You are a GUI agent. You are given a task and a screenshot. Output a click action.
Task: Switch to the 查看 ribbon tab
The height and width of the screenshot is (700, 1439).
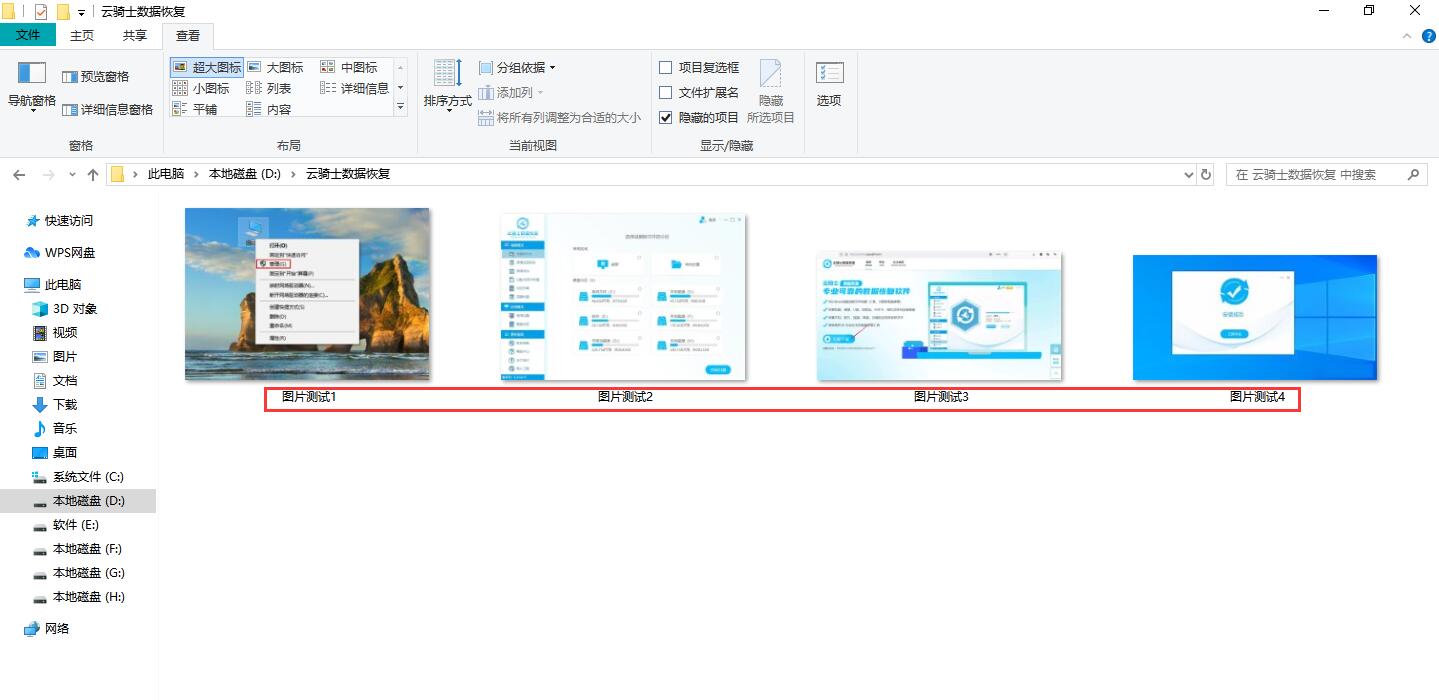pyautogui.click(x=188, y=35)
